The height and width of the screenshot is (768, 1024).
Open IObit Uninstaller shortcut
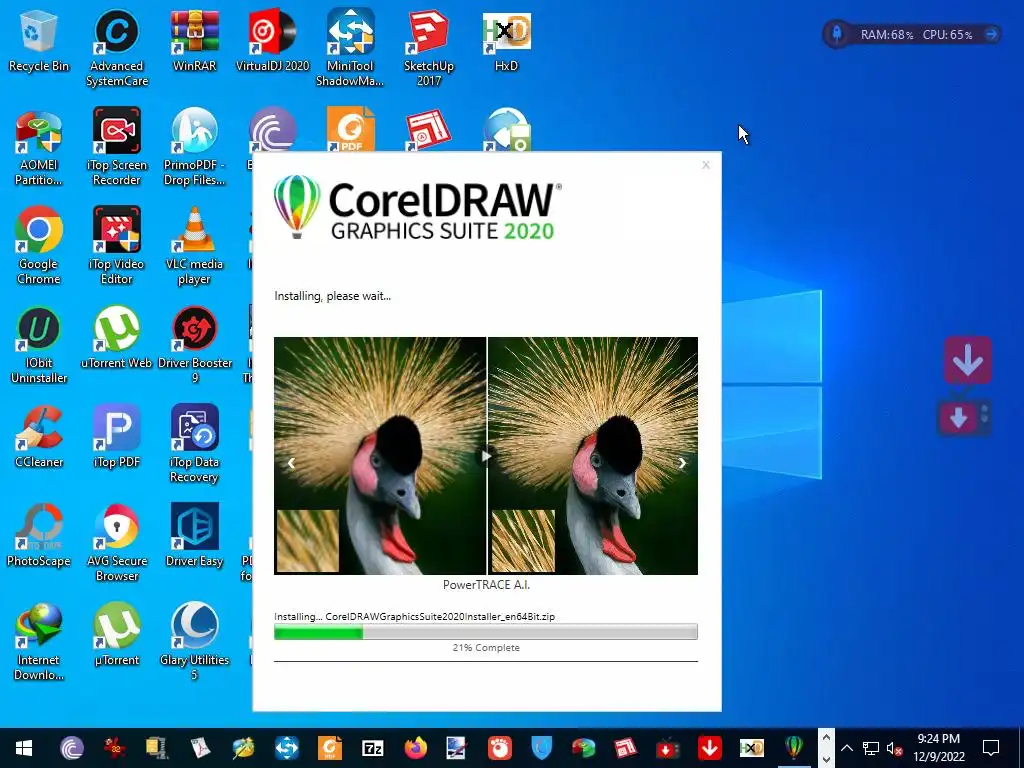39,346
